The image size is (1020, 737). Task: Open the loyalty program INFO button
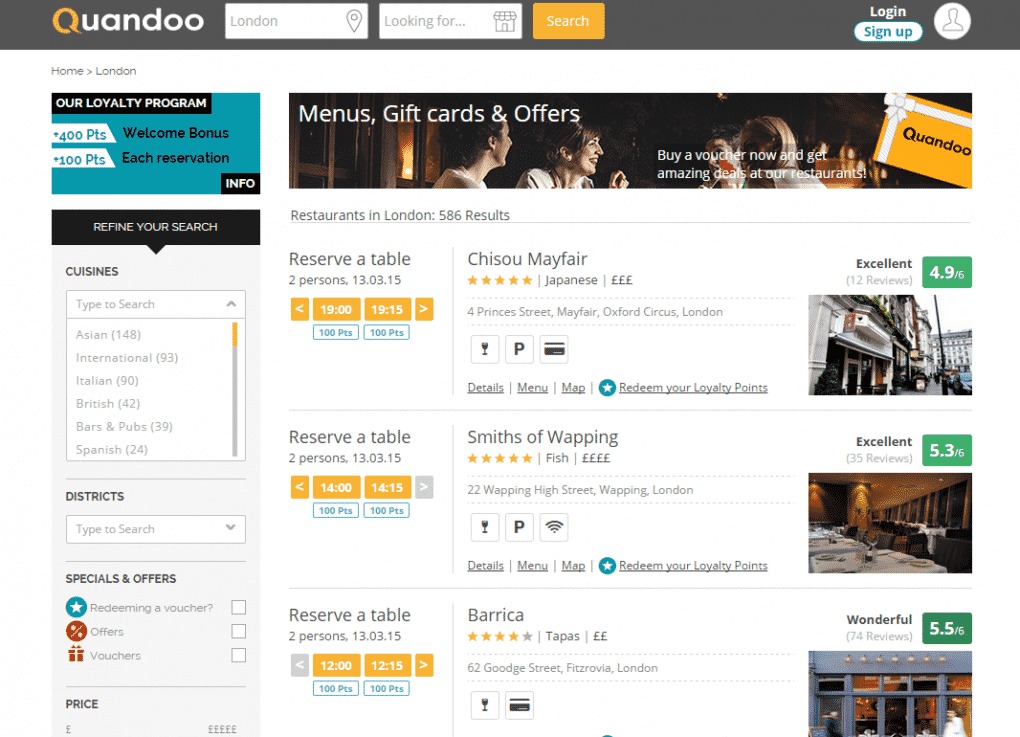click(240, 183)
